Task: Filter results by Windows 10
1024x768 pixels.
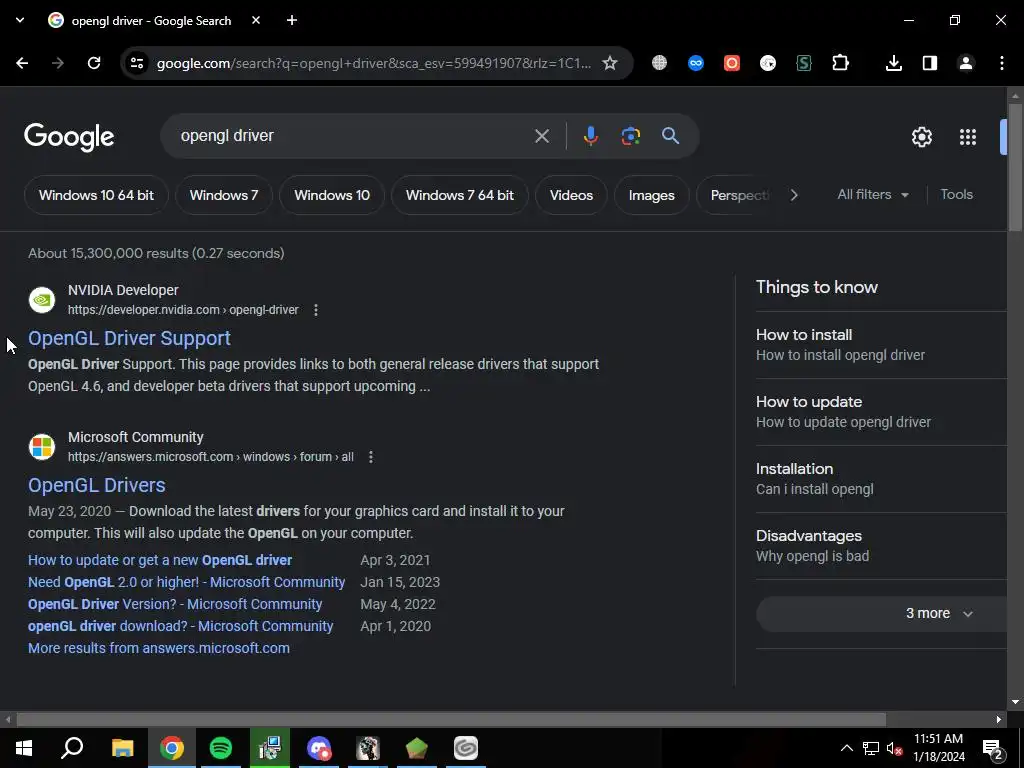Action: [332, 195]
